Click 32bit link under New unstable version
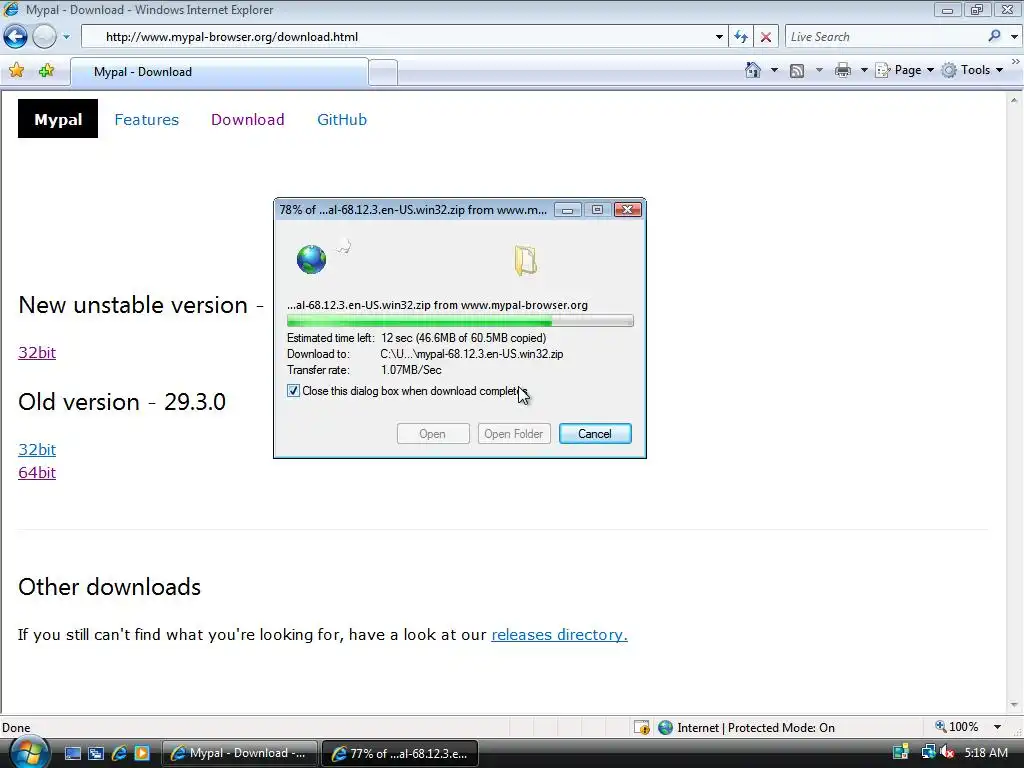The height and width of the screenshot is (768, 1024). (37, 353)
